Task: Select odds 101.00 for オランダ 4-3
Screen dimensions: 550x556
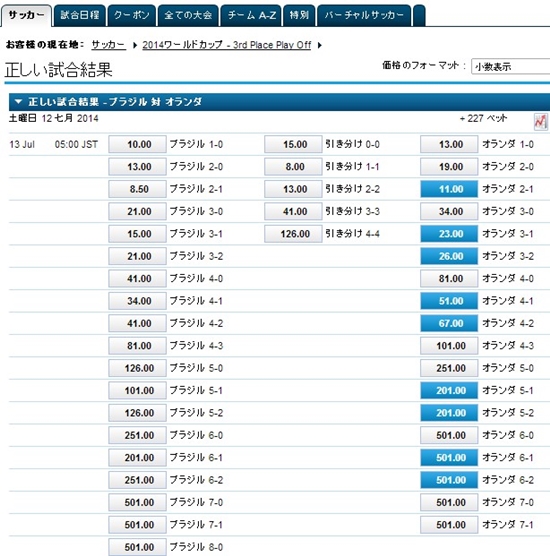Action: [449, 345]
